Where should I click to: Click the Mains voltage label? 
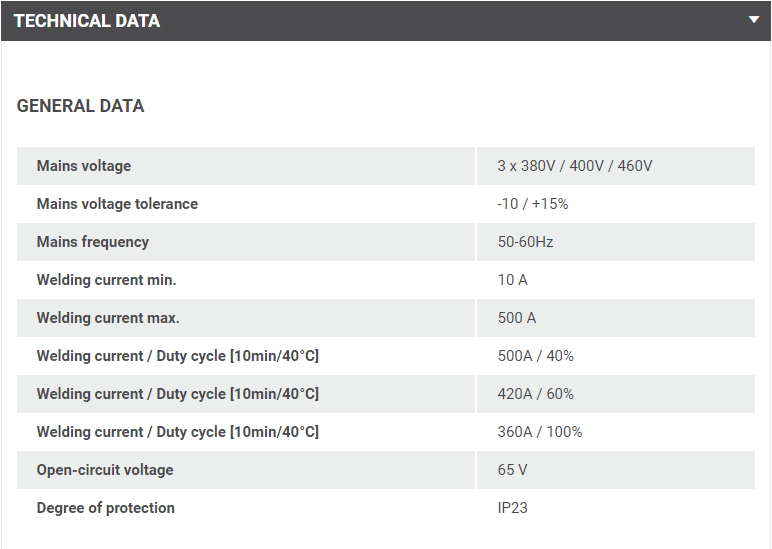point(84,166)
